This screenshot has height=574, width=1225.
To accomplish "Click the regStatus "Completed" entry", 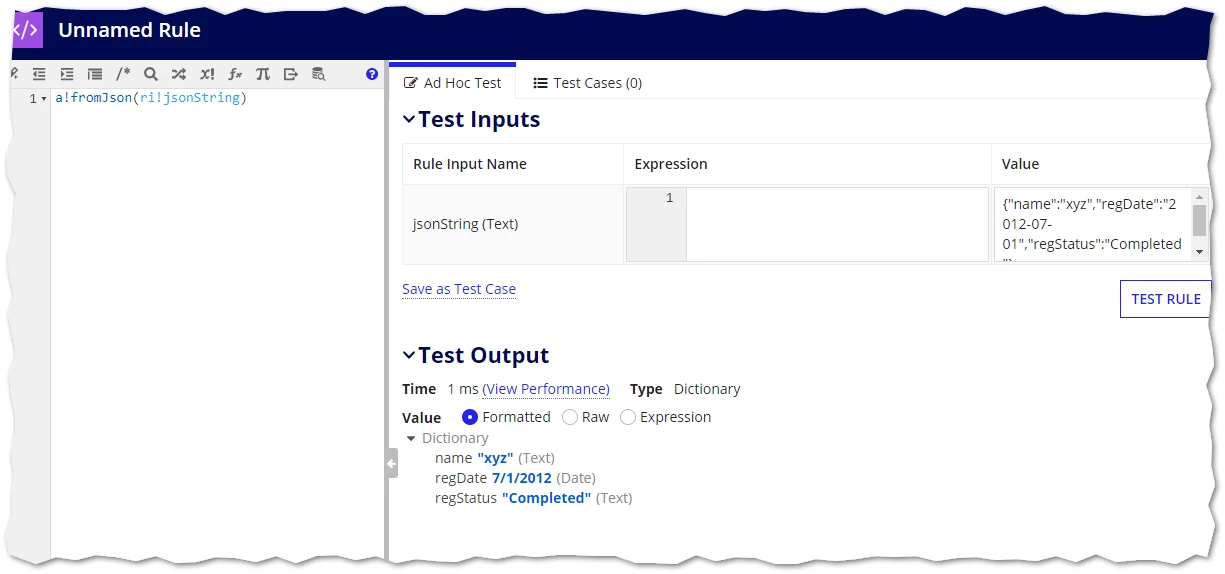I will click(x=533, y=498).
